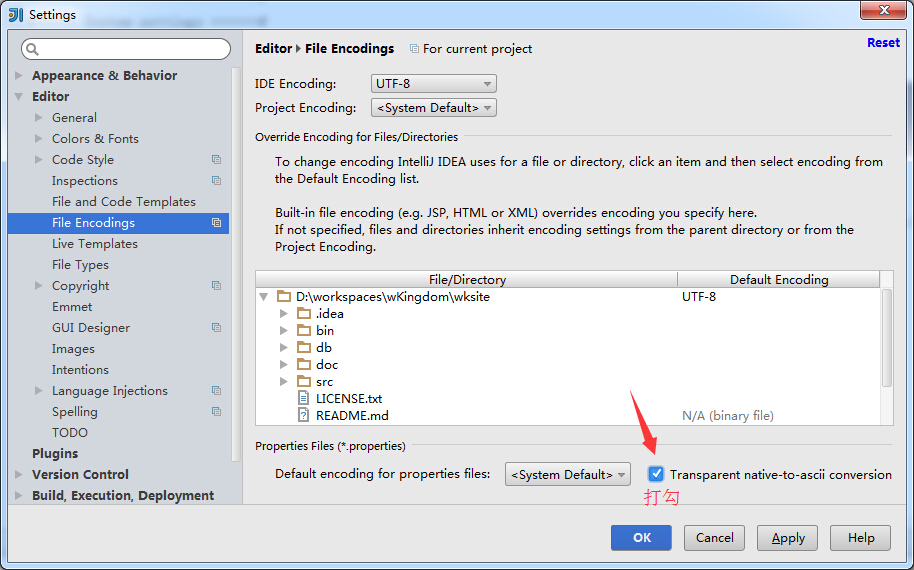Image resolution: width=914 pixels, height=570 pixels.
Task: Click the search magnifier icon in settings
Action: (32, 50)
